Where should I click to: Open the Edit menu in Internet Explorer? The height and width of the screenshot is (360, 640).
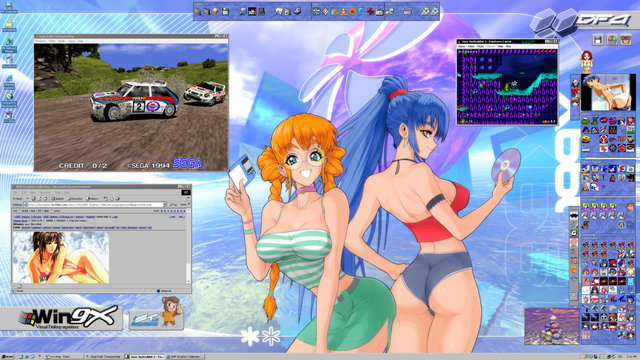[x=24, y=193]
